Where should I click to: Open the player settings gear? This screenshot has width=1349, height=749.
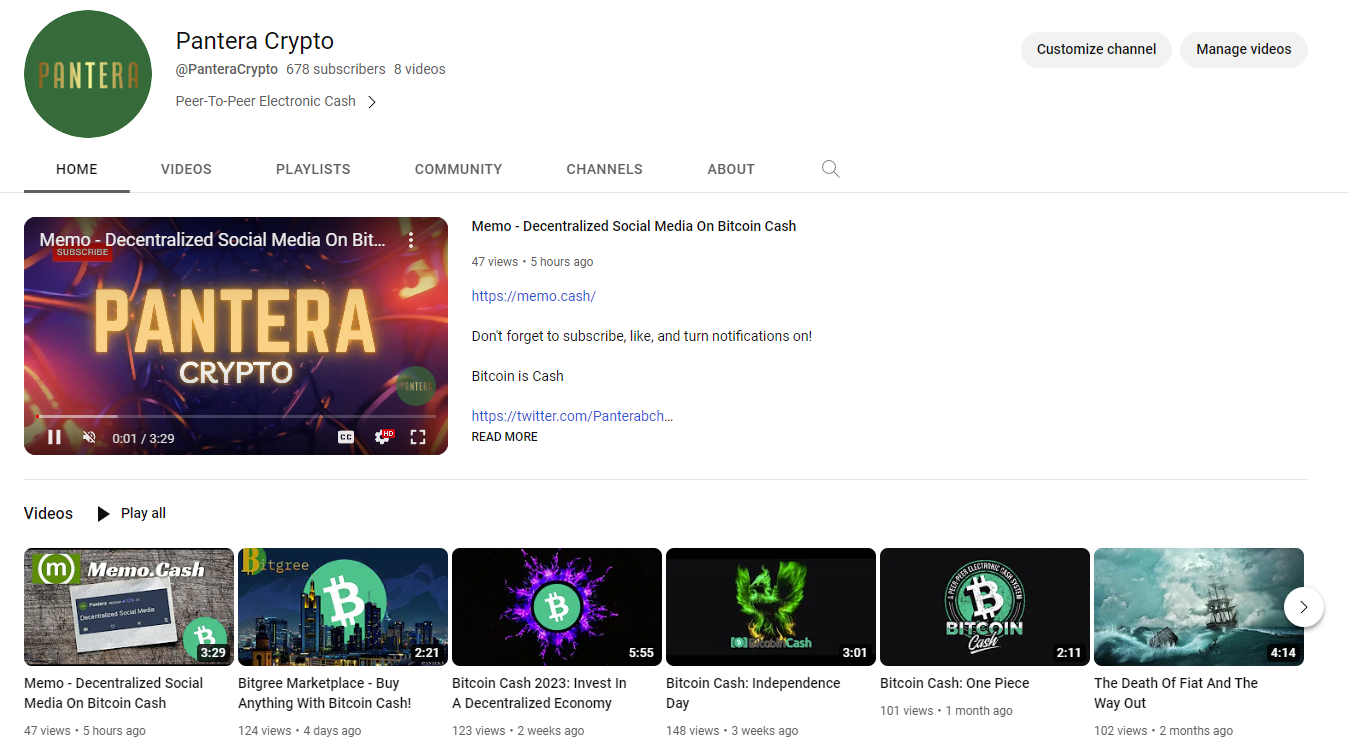382,437
